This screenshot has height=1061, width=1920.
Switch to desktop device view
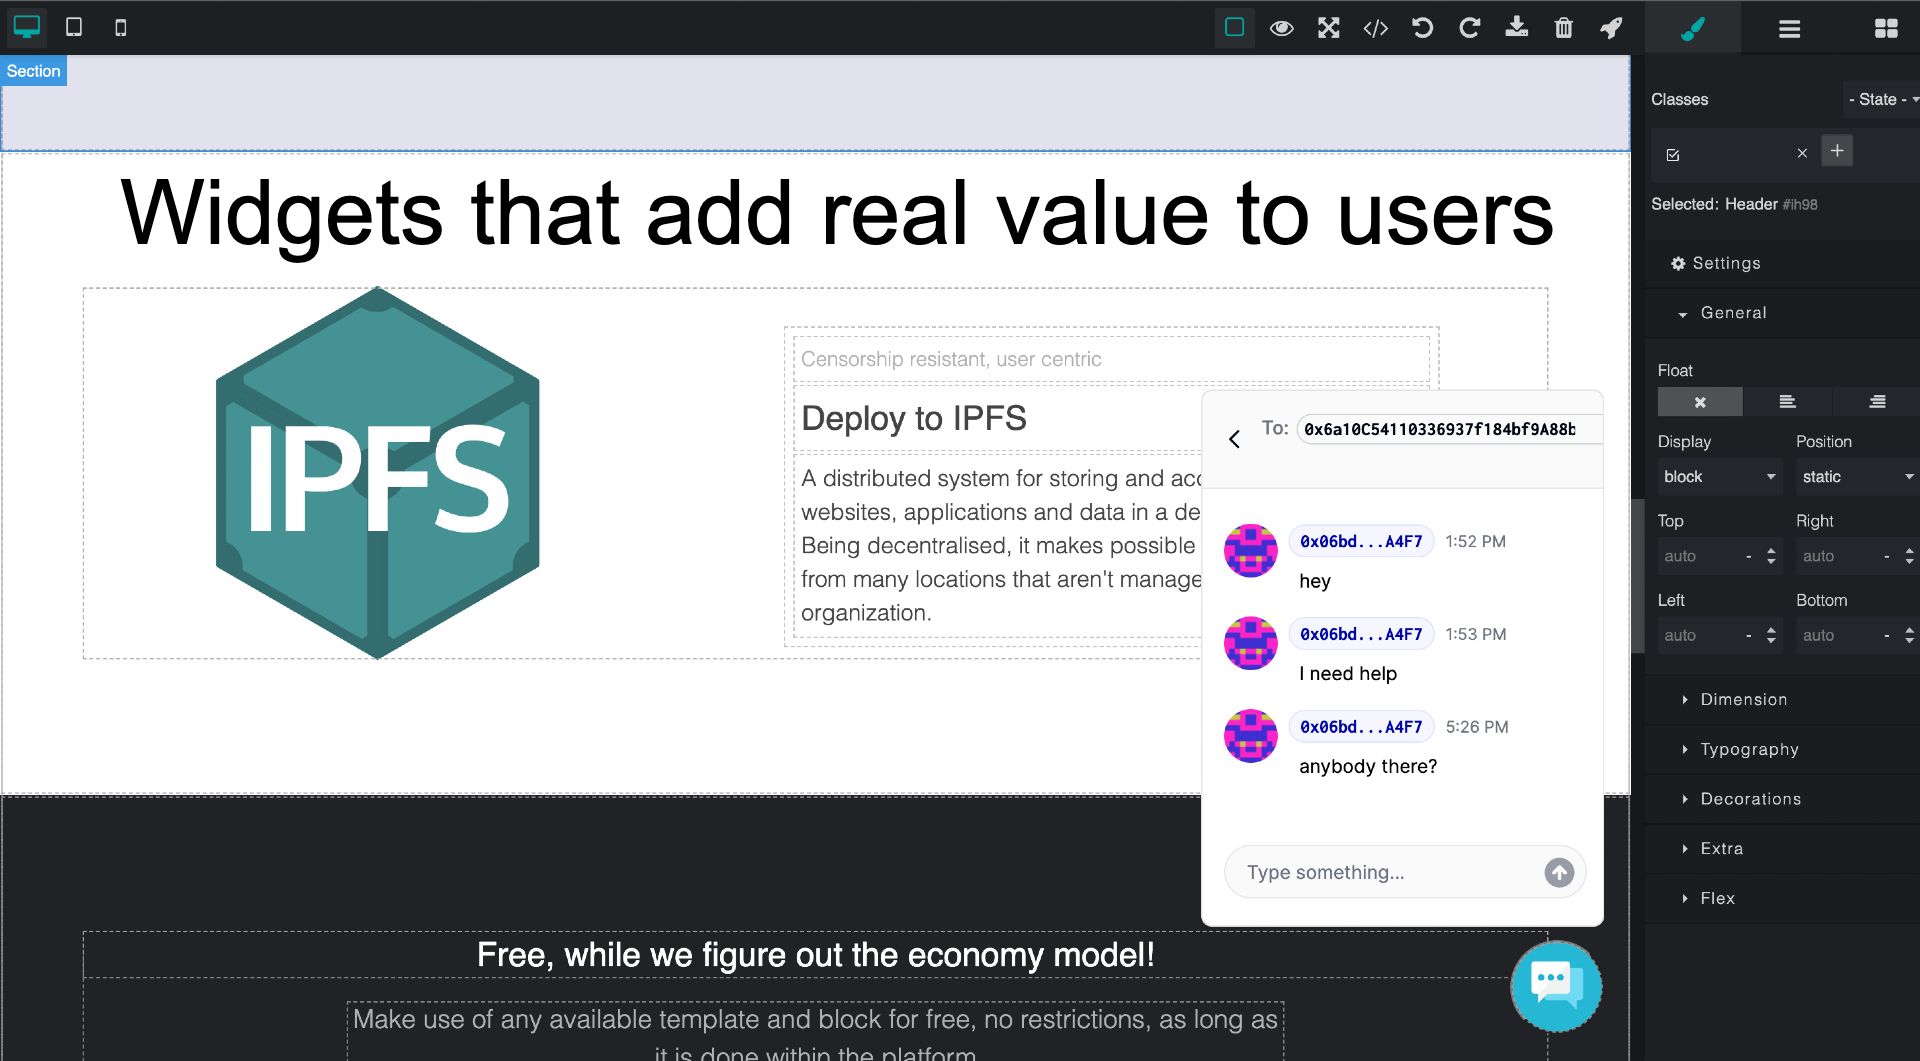(x=27, y=27)
